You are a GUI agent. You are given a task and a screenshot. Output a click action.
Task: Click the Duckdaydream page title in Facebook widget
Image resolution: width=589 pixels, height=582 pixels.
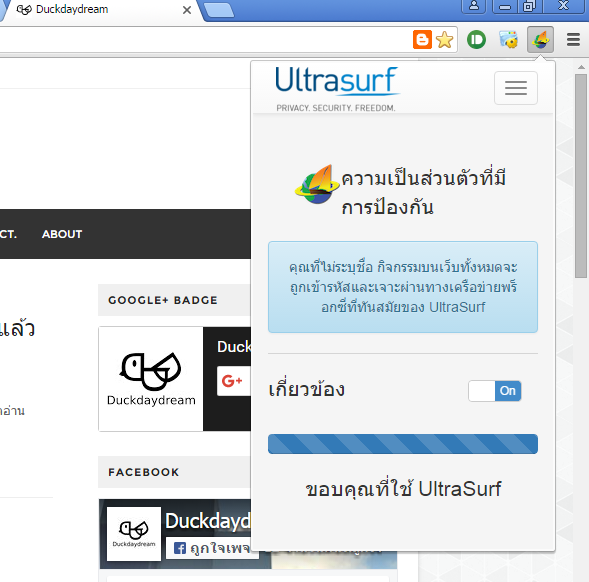[x=208, y=521]
